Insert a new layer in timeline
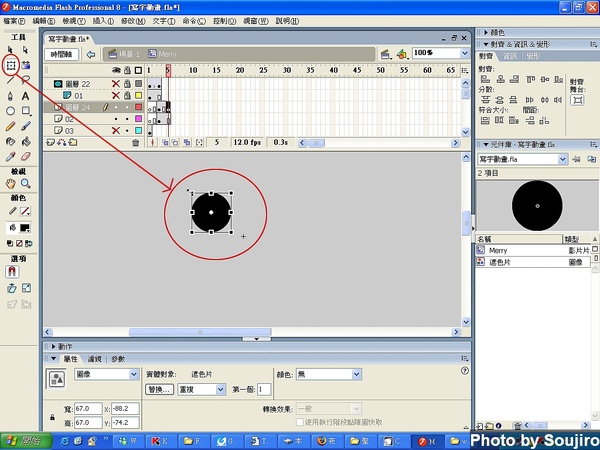The image size is (600, 450). point(50,143)
